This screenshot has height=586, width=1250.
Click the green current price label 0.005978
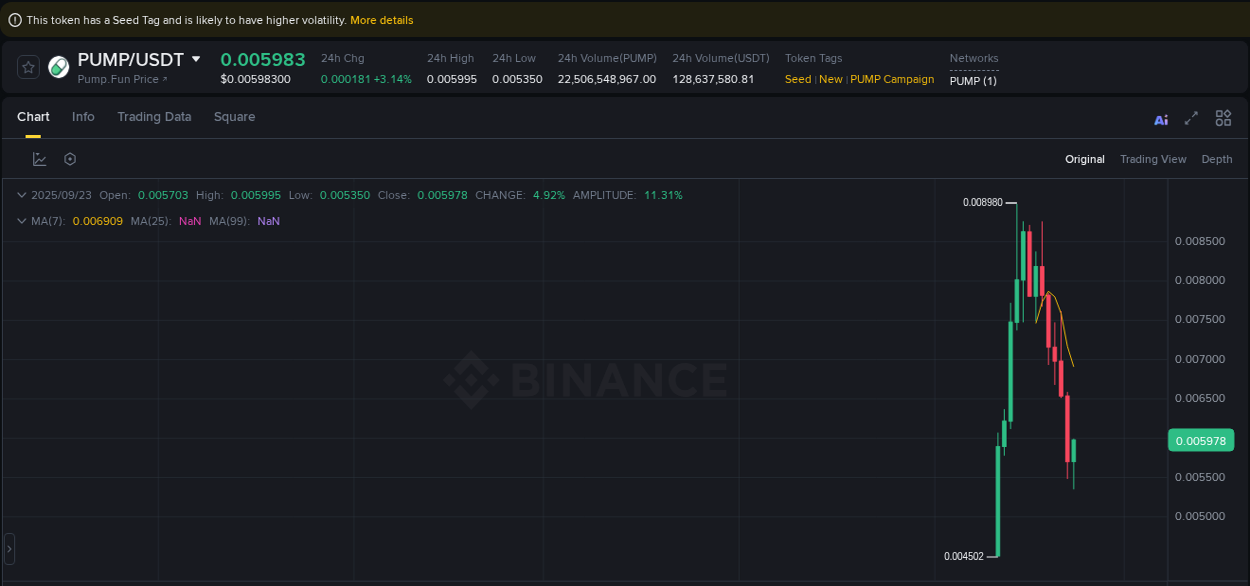coord(1201,440)
